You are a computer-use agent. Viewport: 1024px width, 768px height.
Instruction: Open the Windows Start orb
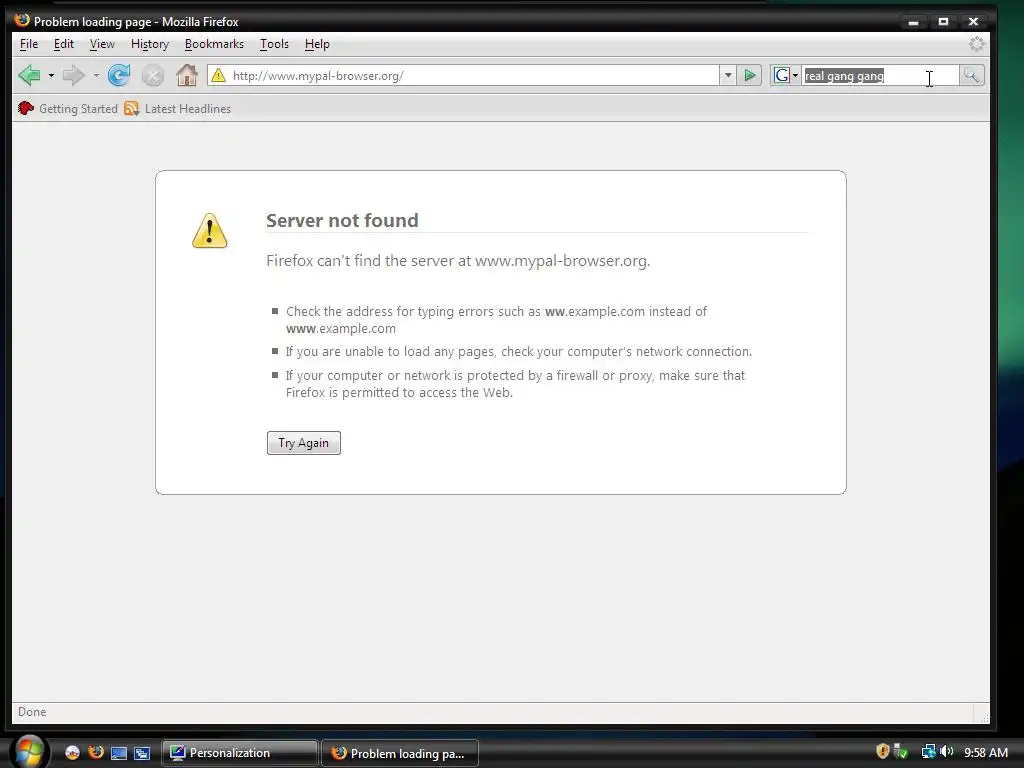[29, 752]
